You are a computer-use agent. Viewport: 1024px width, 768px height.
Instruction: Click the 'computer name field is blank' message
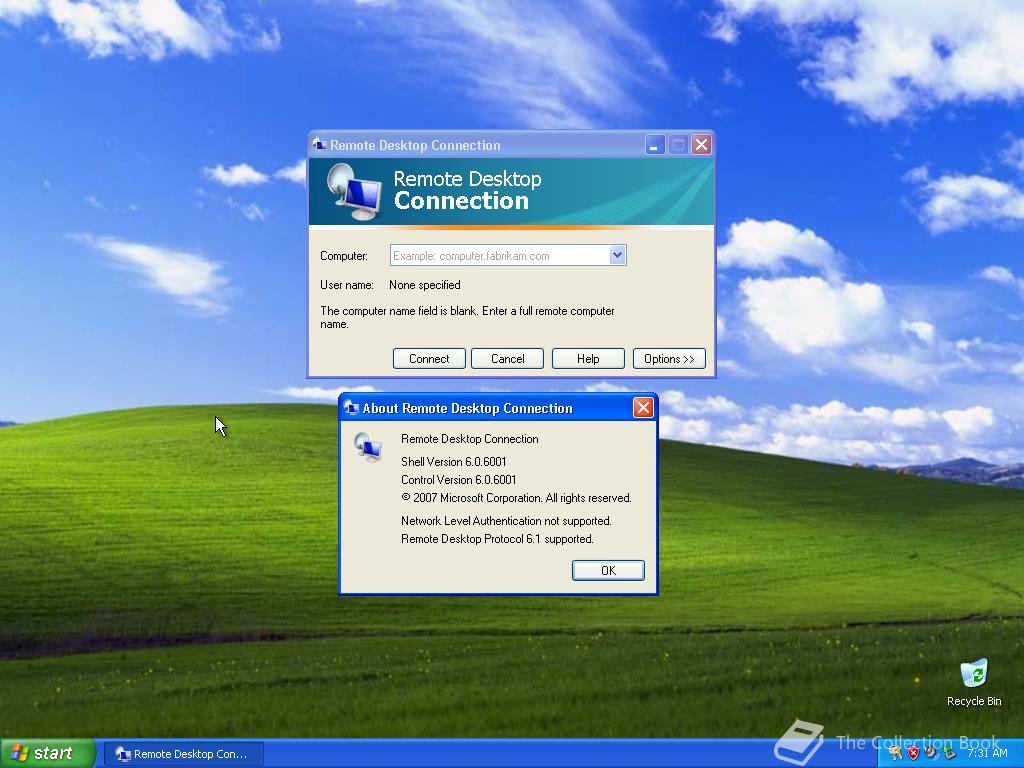pyautogui.click(x=467, y=317)
